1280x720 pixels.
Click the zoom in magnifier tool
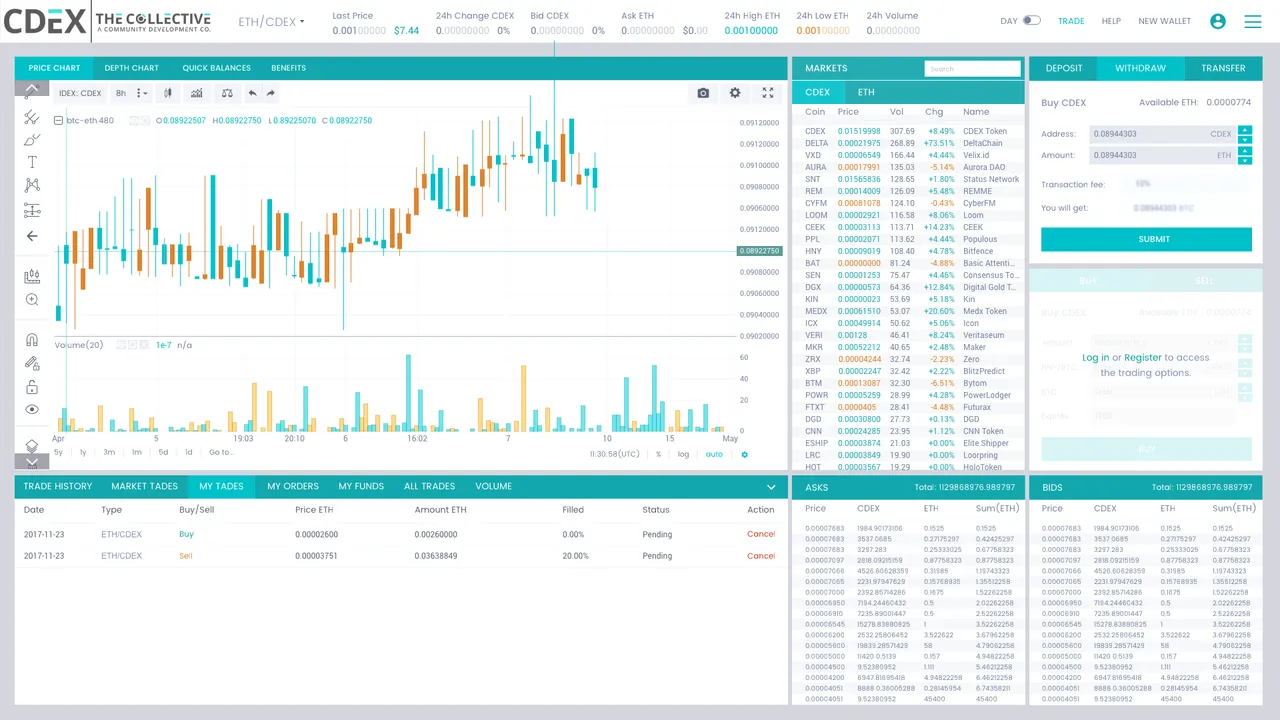32,299
